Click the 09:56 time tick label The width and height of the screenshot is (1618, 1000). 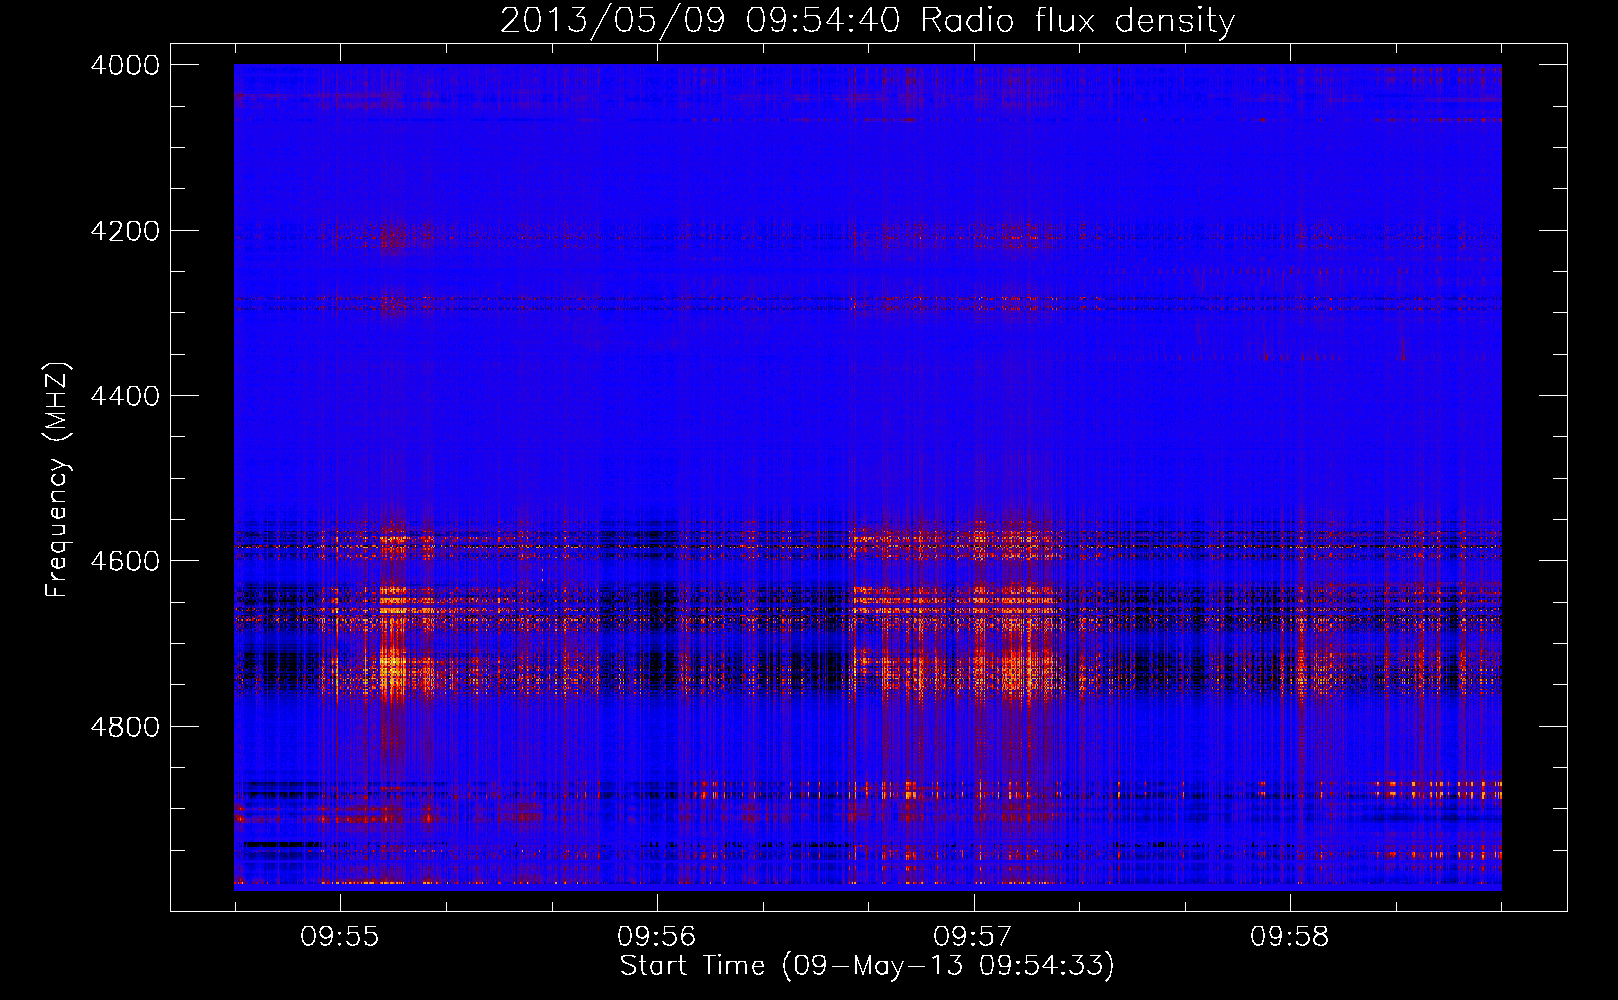tap(656, 937)
